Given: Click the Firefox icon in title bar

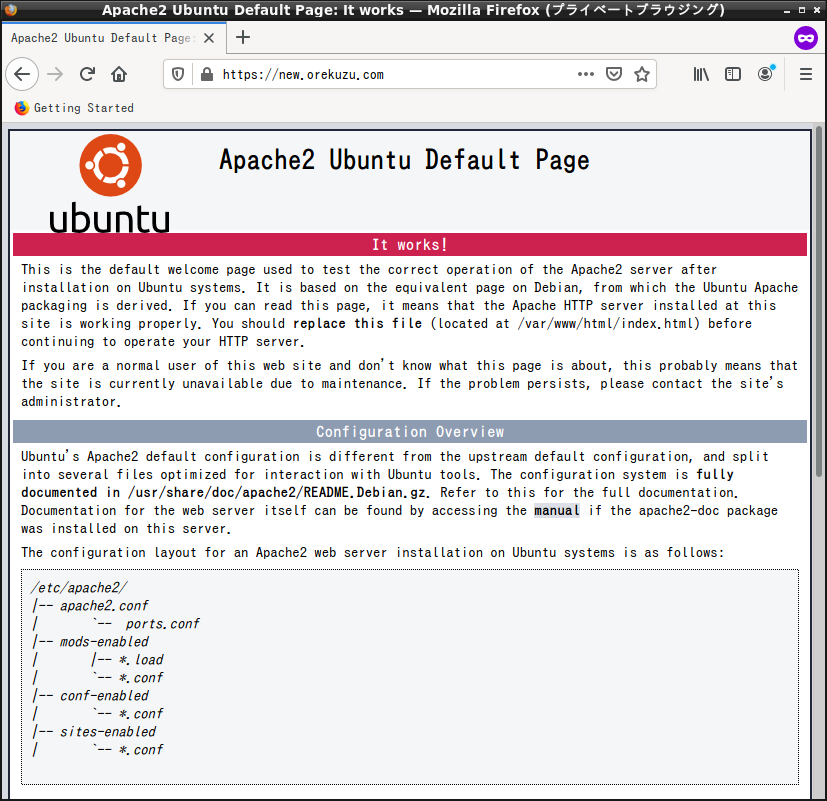Looking at the screenshot, I should [11, 10].
